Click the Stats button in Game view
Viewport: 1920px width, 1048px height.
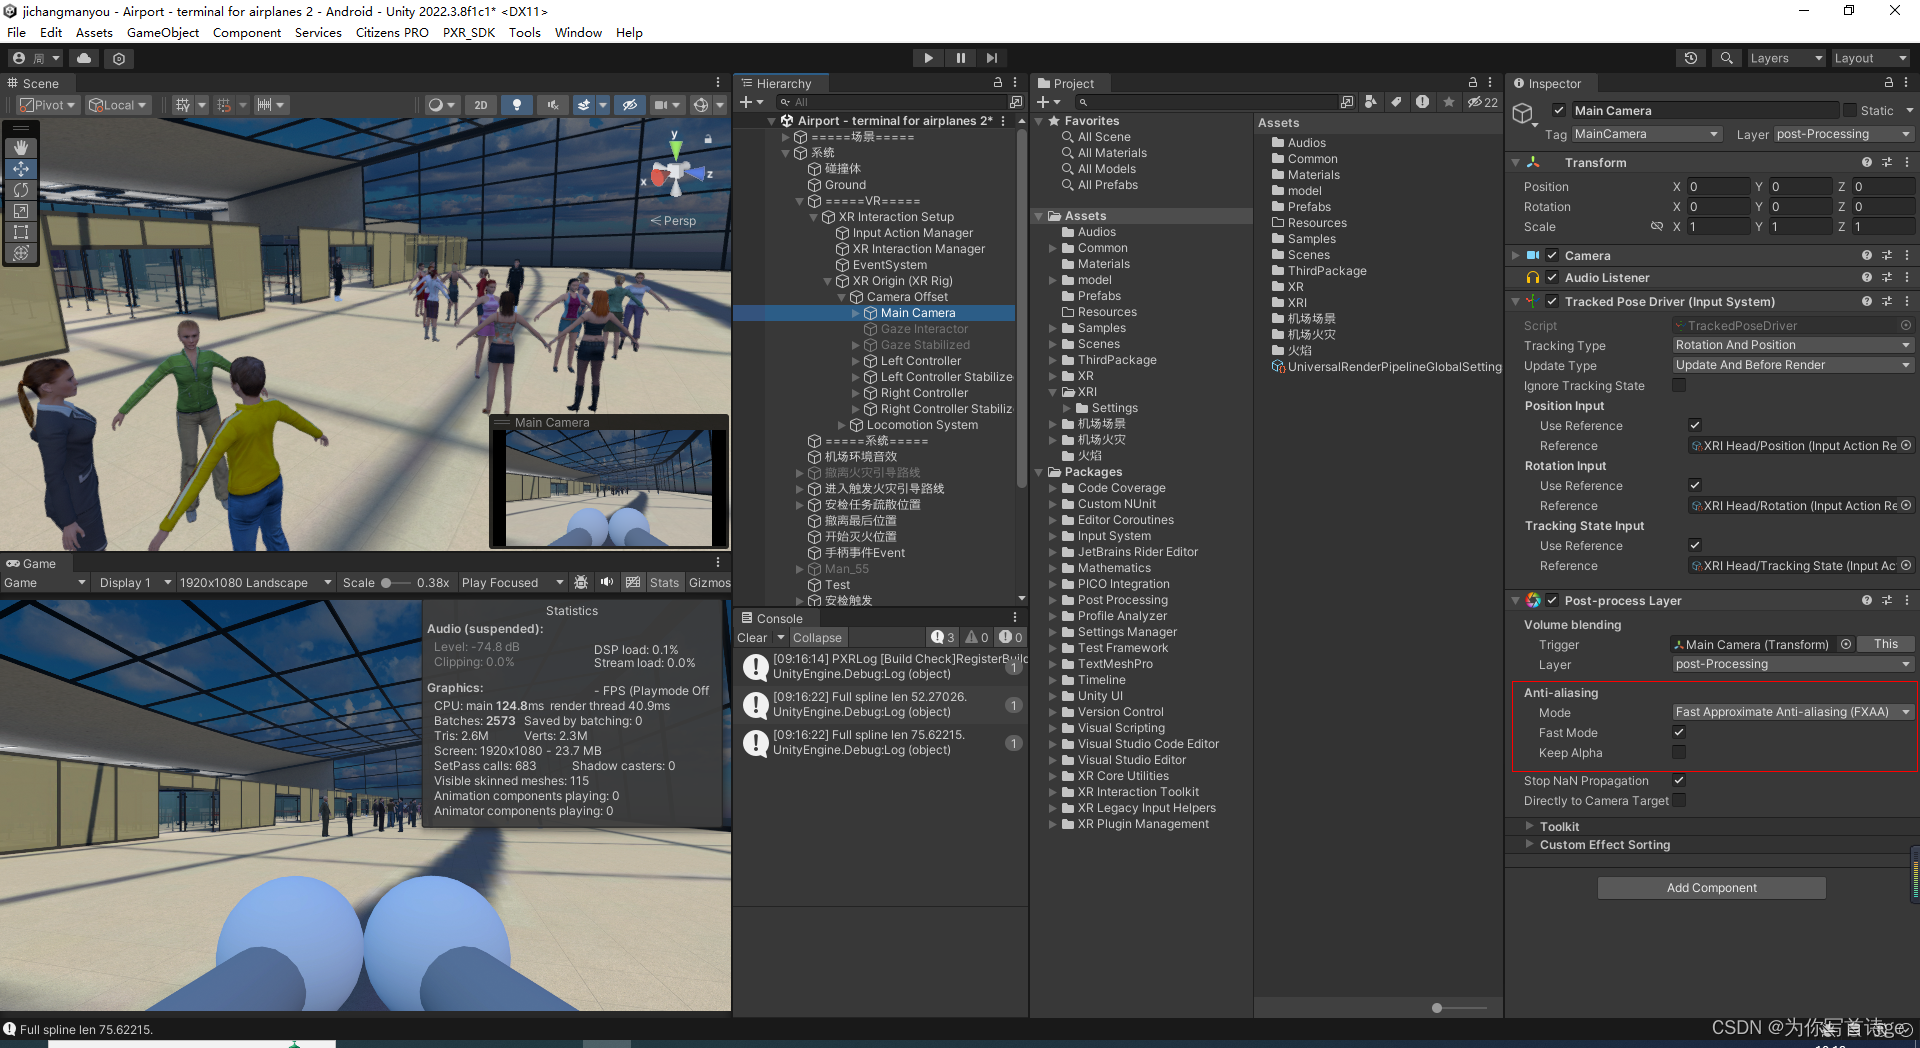[x=664, y=582]
